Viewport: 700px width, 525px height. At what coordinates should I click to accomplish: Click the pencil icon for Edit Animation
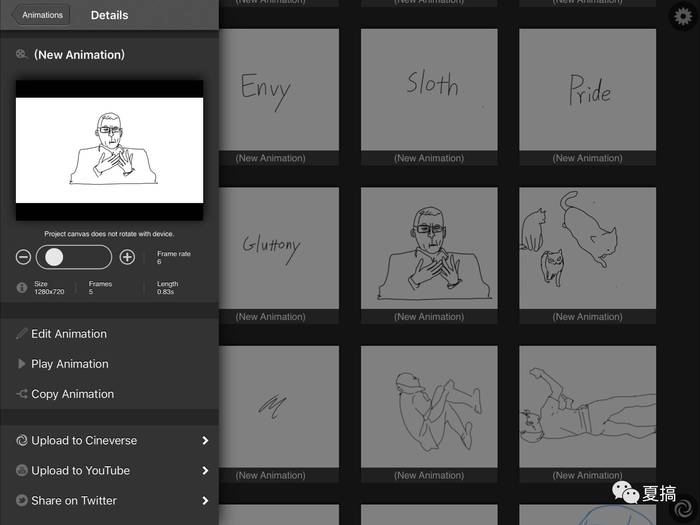click(x=21, y=333)
